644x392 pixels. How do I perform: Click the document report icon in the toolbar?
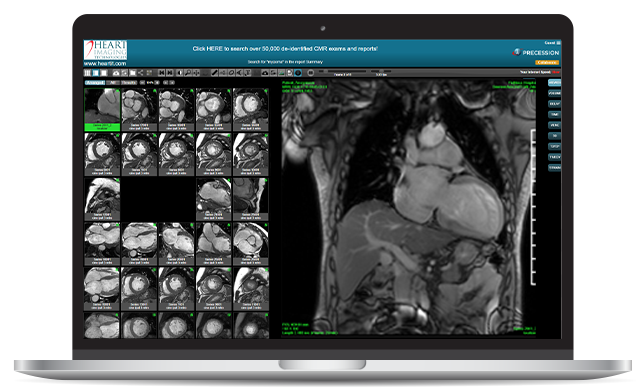point(290,73)
